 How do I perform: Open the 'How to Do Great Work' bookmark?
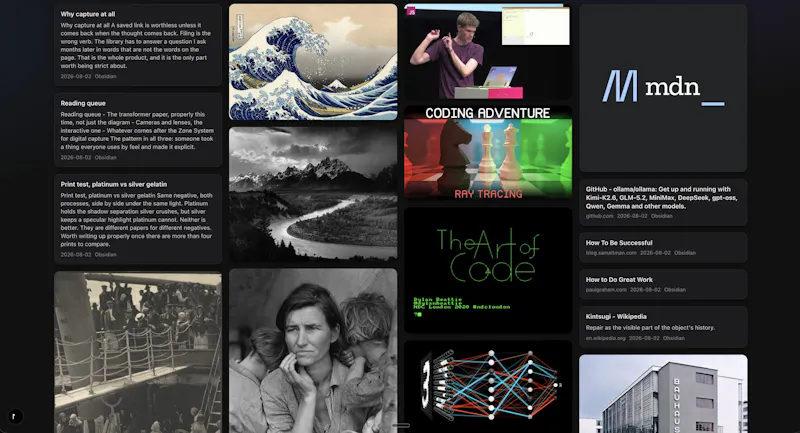[663, 284]
